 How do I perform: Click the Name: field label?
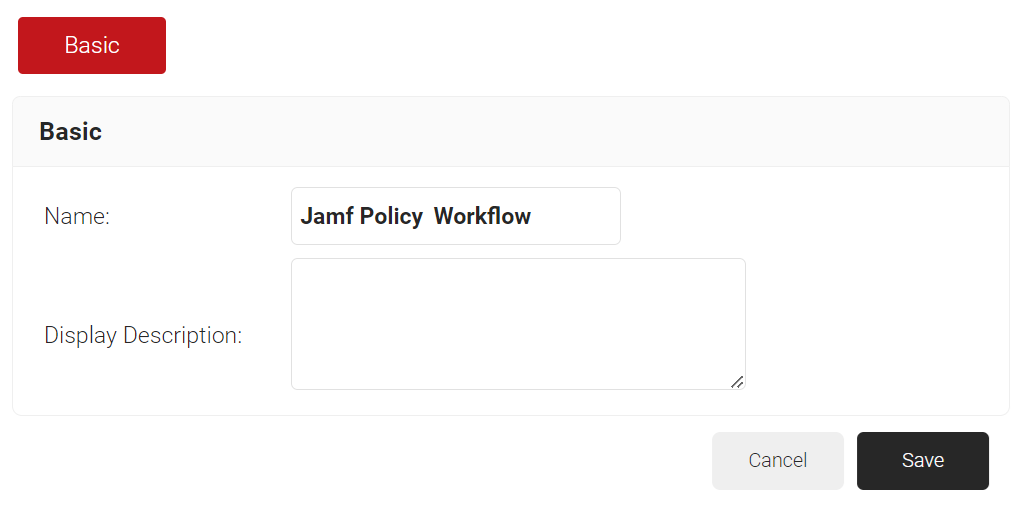pos(77,216)
